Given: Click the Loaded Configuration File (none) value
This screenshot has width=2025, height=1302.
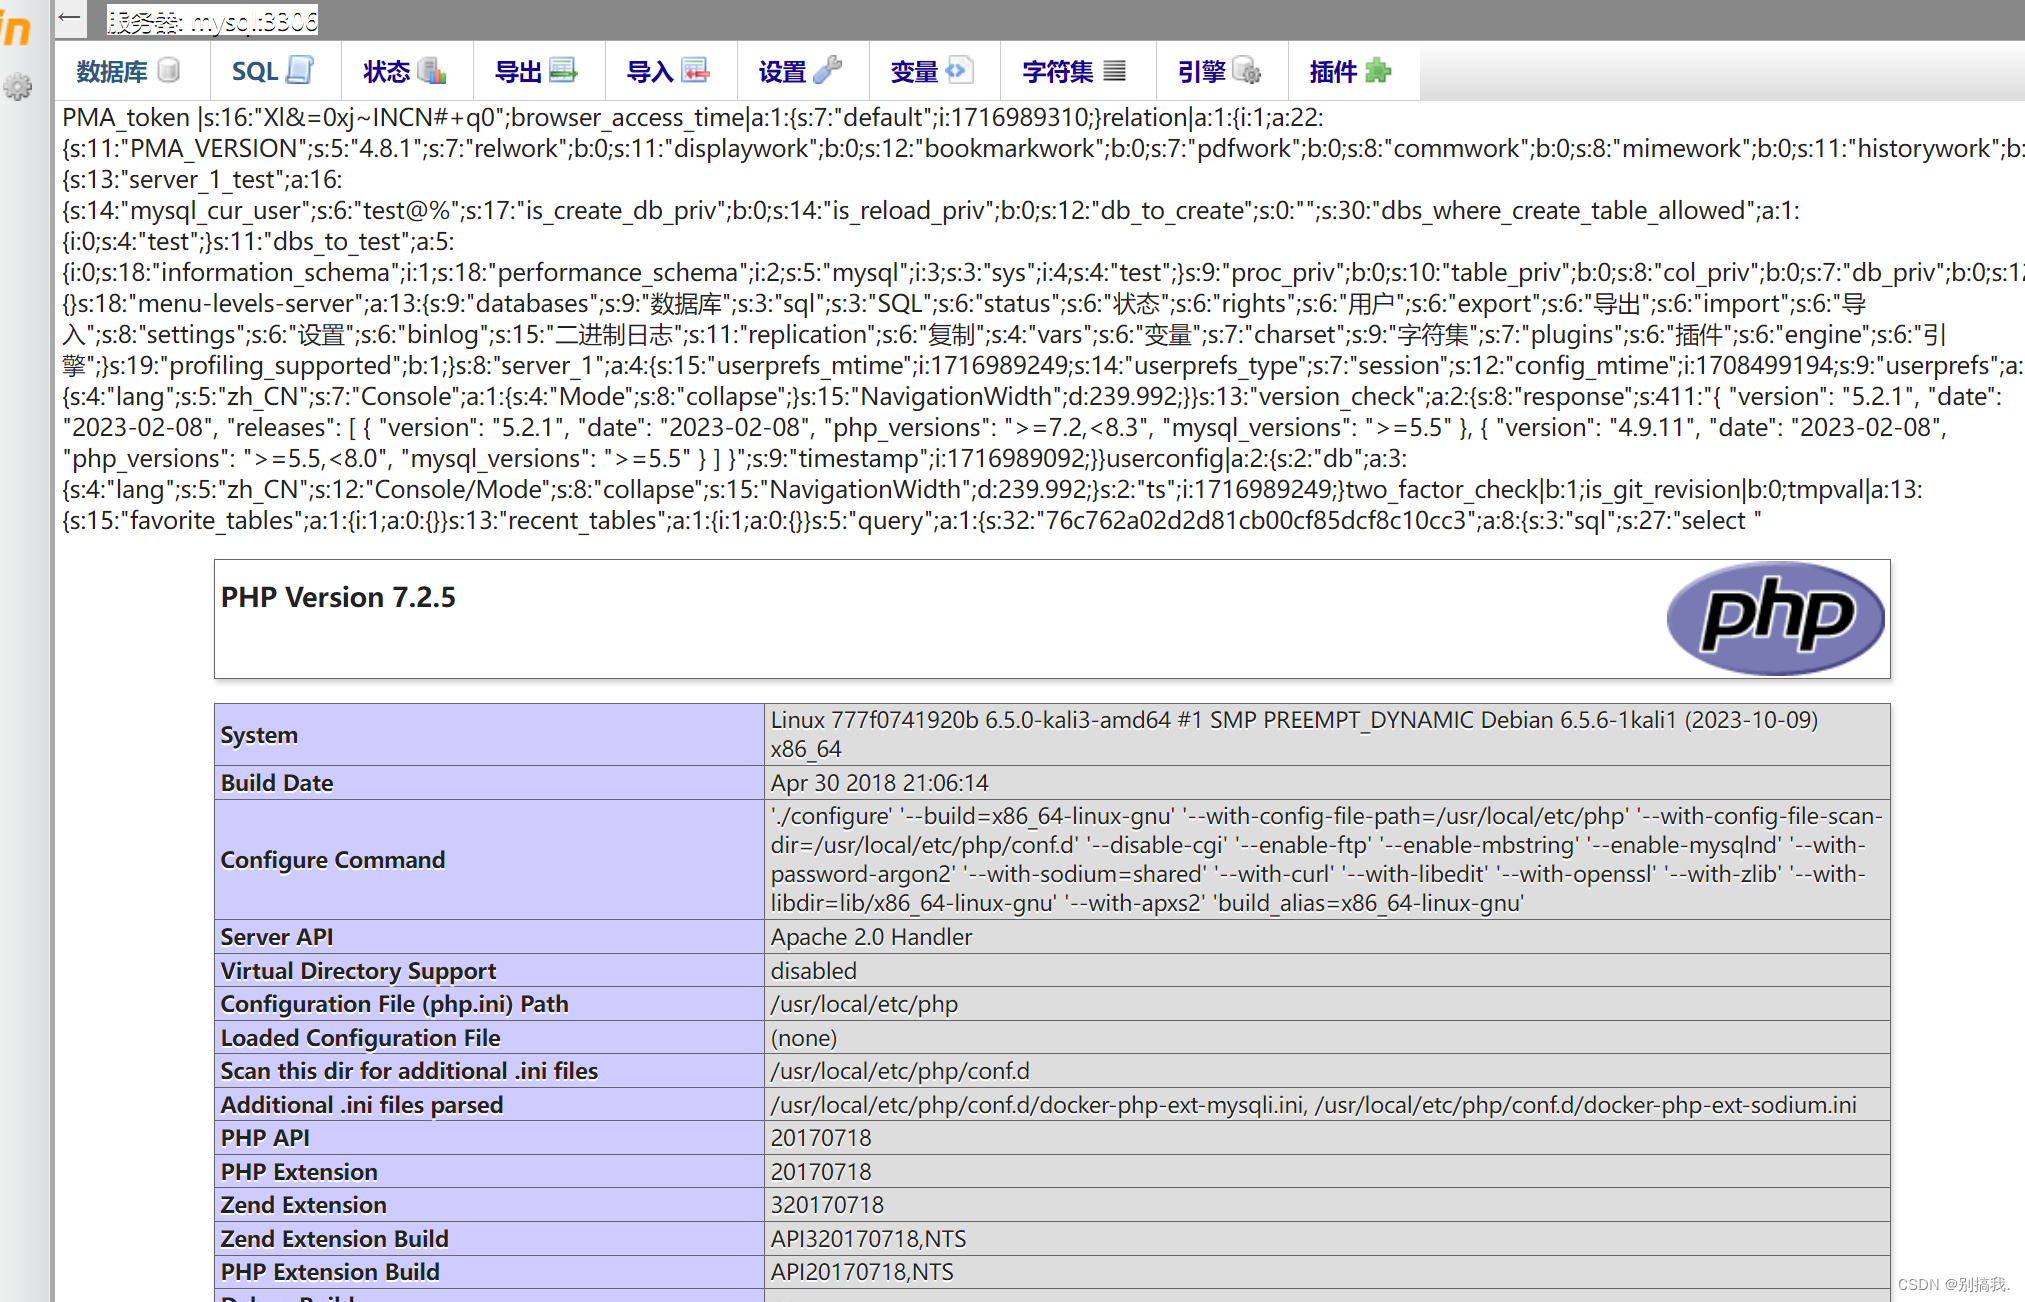Looking at the screenshot, I should pos(804,1038).
